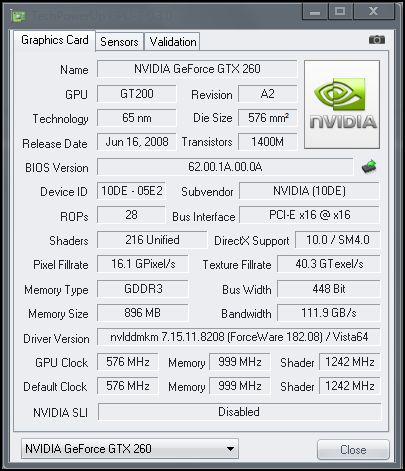Minimize the GPU-Z window
The height and width of the screenshot is (471, 405).
(315, 12)
